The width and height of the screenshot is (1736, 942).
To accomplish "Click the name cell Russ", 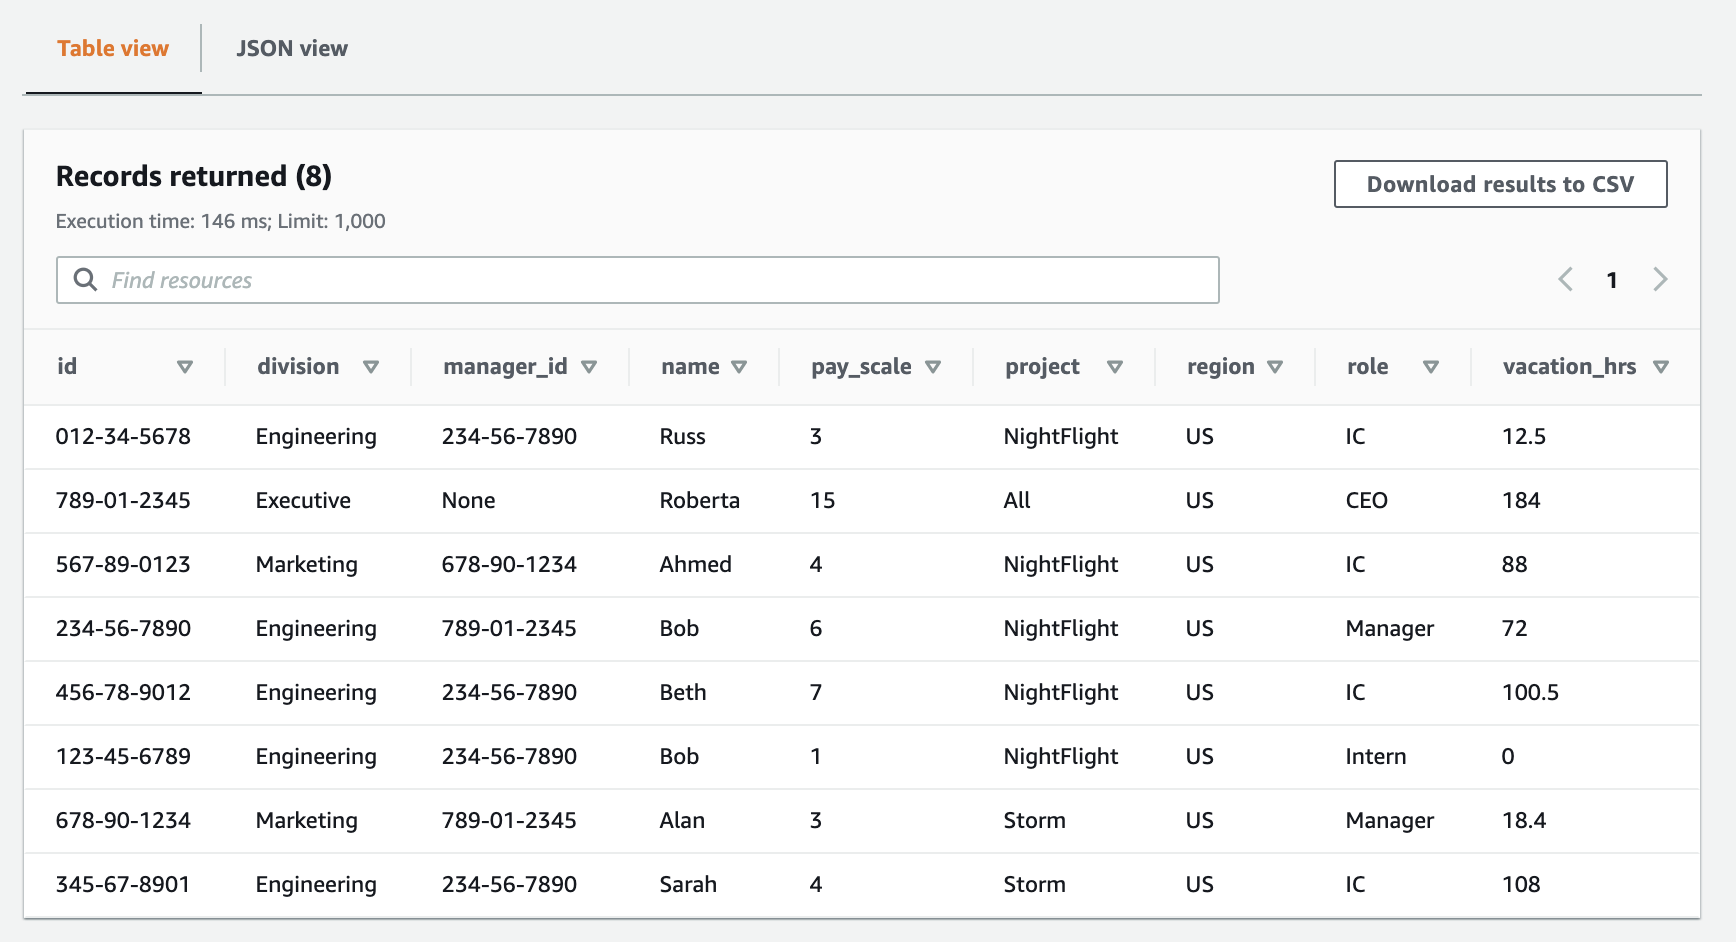I will (682, 436).
